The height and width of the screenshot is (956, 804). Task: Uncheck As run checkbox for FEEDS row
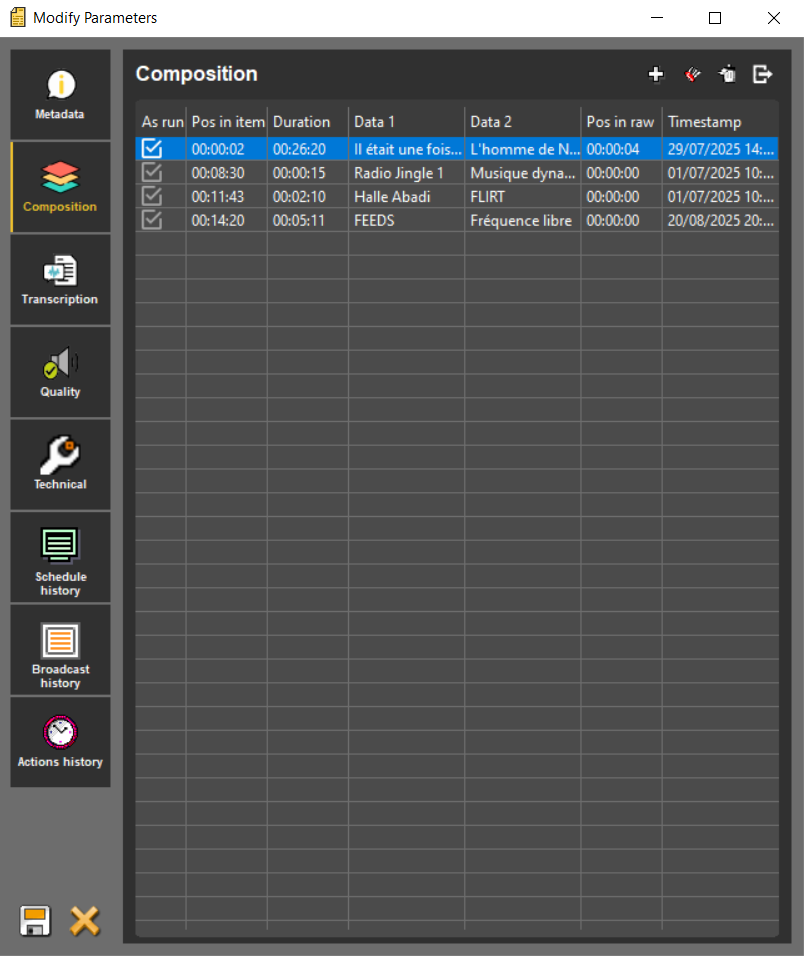point(152,220)
